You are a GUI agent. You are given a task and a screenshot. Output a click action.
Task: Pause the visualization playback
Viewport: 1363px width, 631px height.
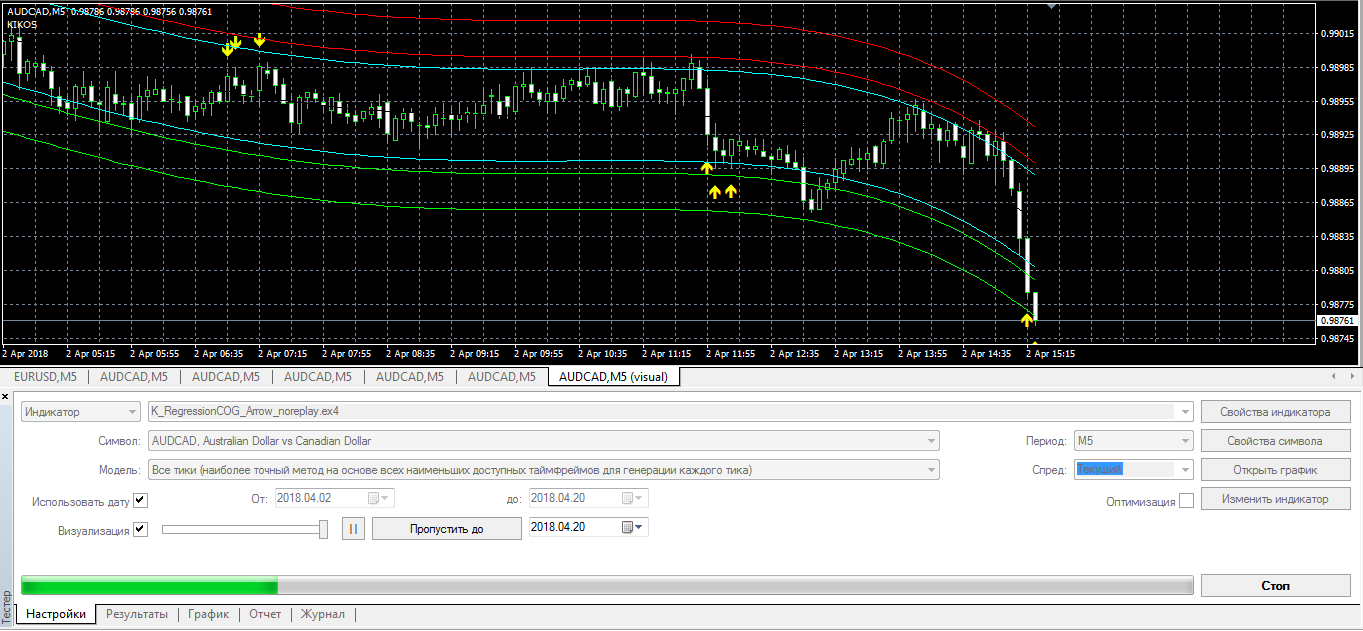click(354, 528)
